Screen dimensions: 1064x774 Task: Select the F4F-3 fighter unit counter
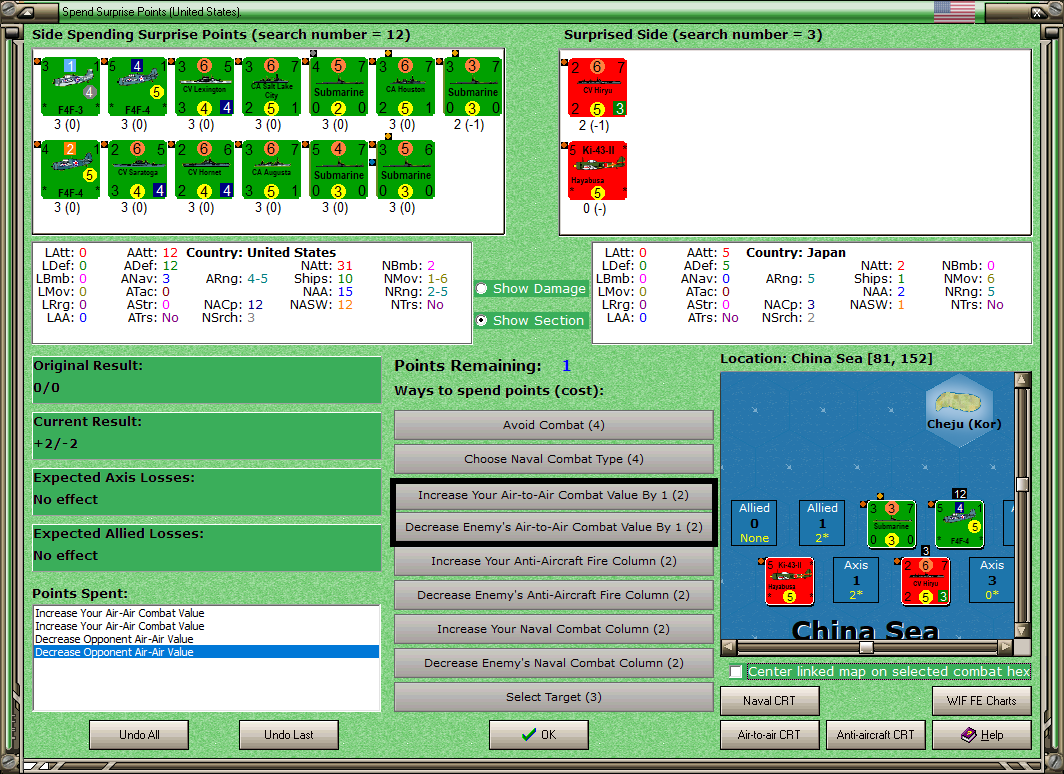pos(70,87)
